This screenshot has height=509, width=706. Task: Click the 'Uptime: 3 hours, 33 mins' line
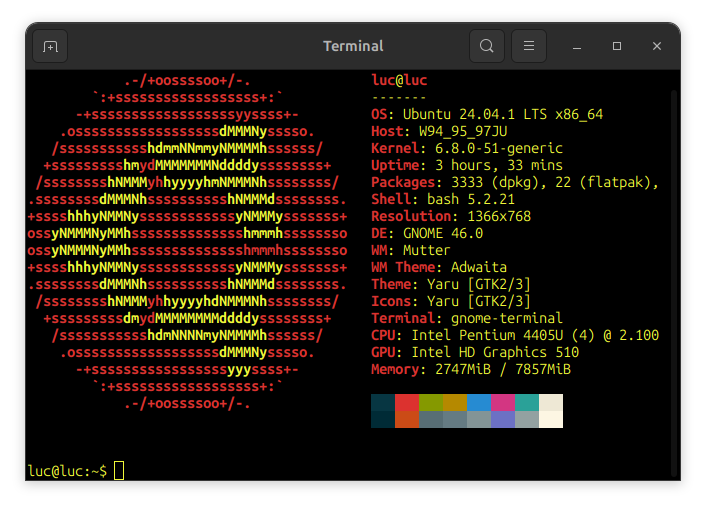pos(467,165)
